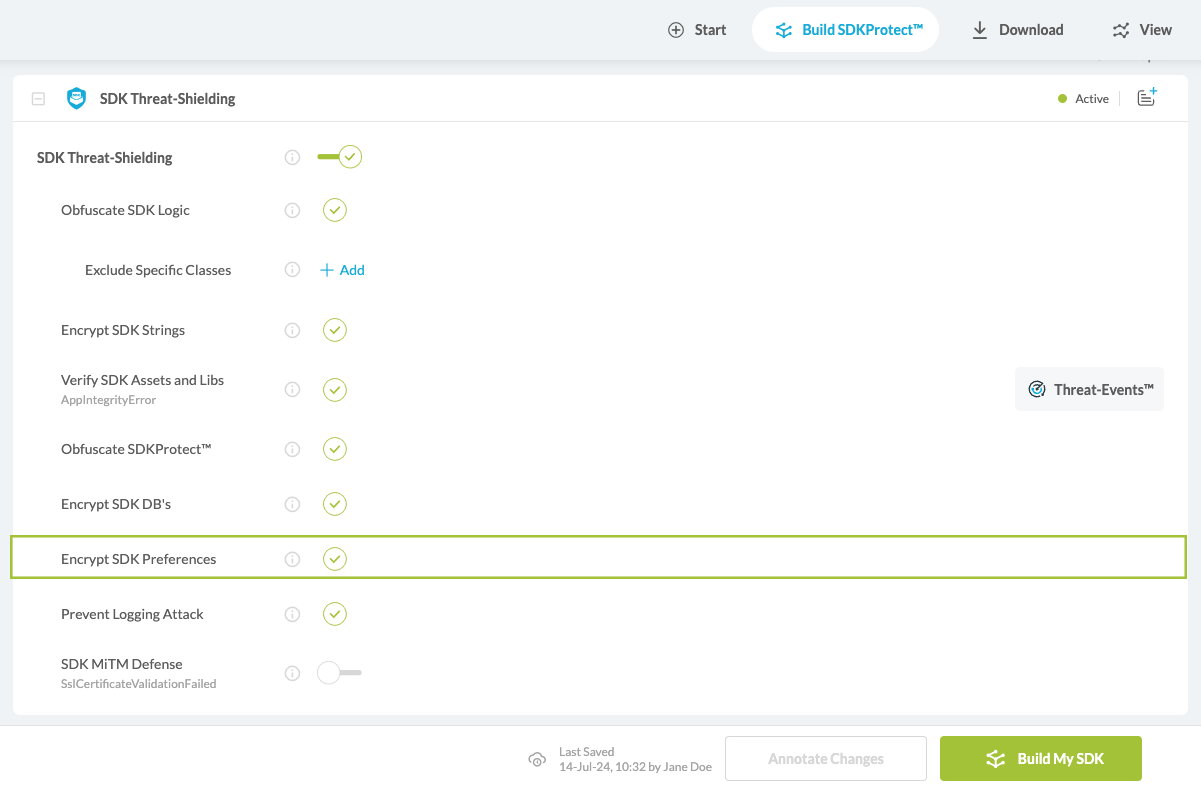Viewport: 1201px width, 788px height.
Task: Click the cloud sync icon near Last Saved
Action: [537, 760]
